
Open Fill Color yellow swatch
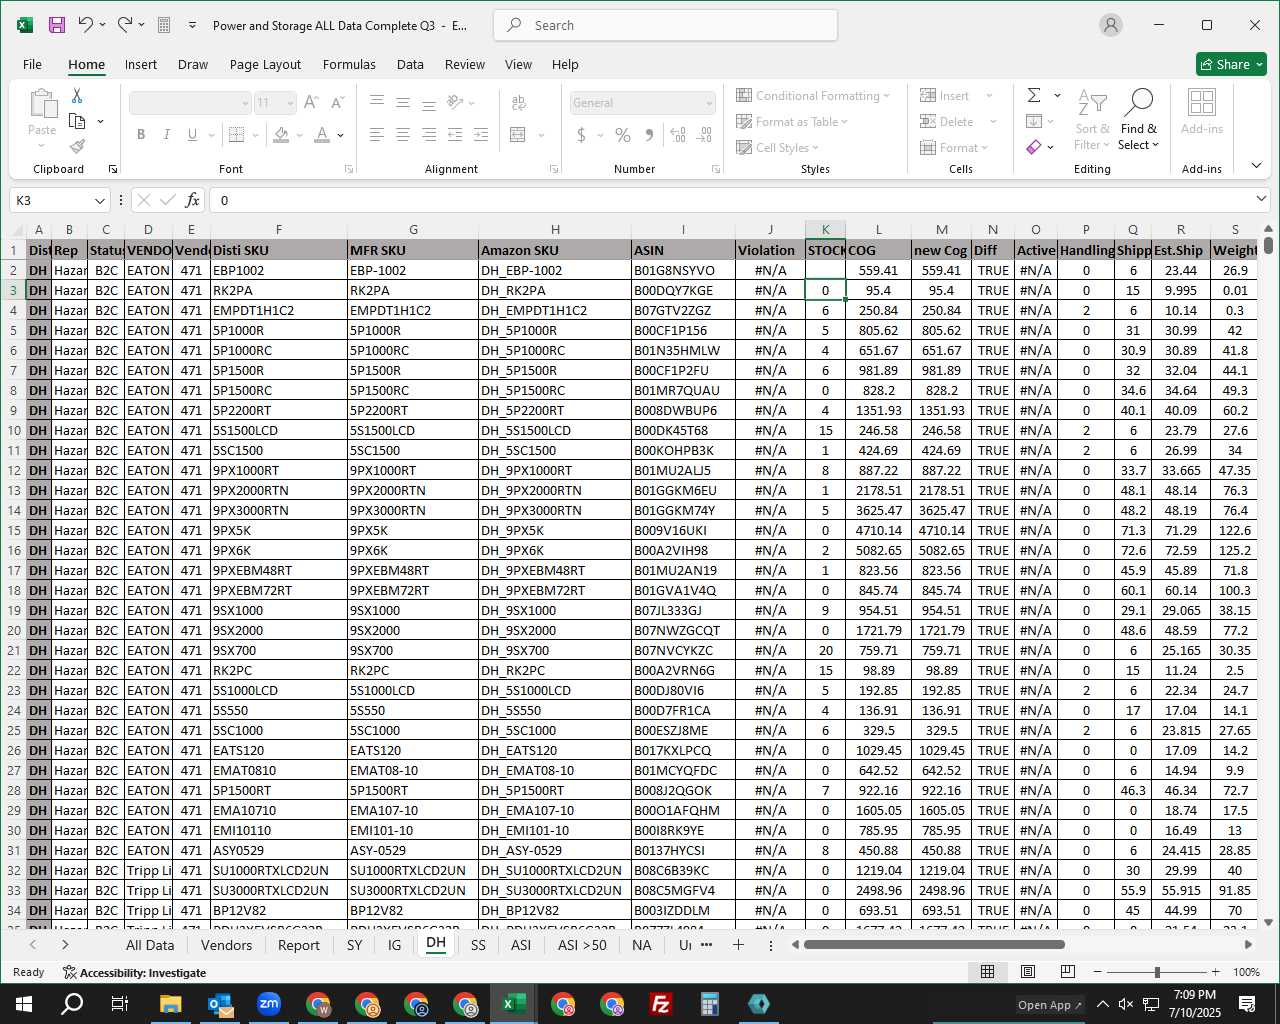pyautogui.click(x=281, y=134)
